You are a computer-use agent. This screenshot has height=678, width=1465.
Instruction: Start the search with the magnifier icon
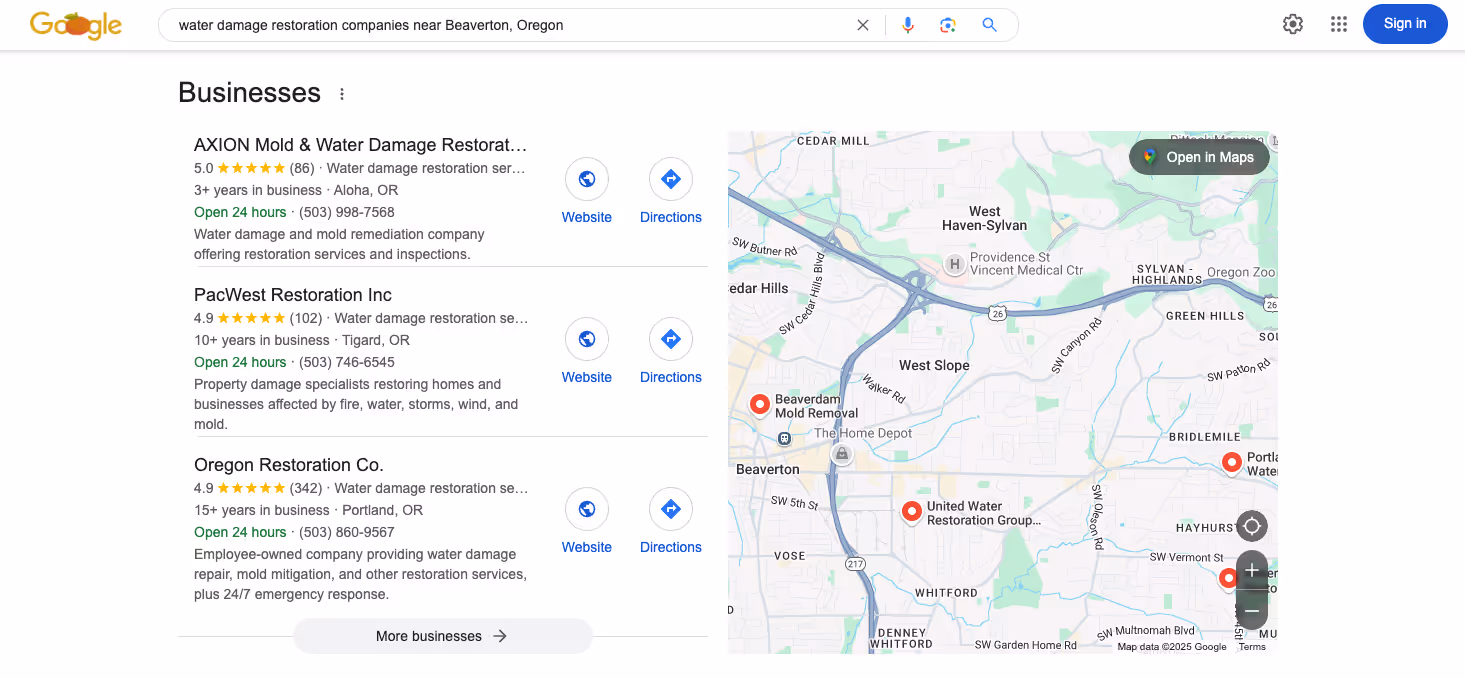tap(989, 24)
